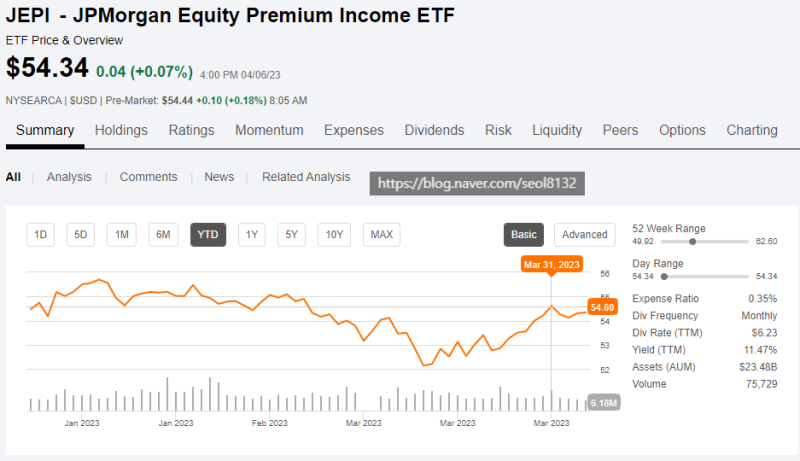The height and width of the screenshot is (461, 800).
Task: Click the blog.naver.com URL overlay
Action: pos(477,184)
